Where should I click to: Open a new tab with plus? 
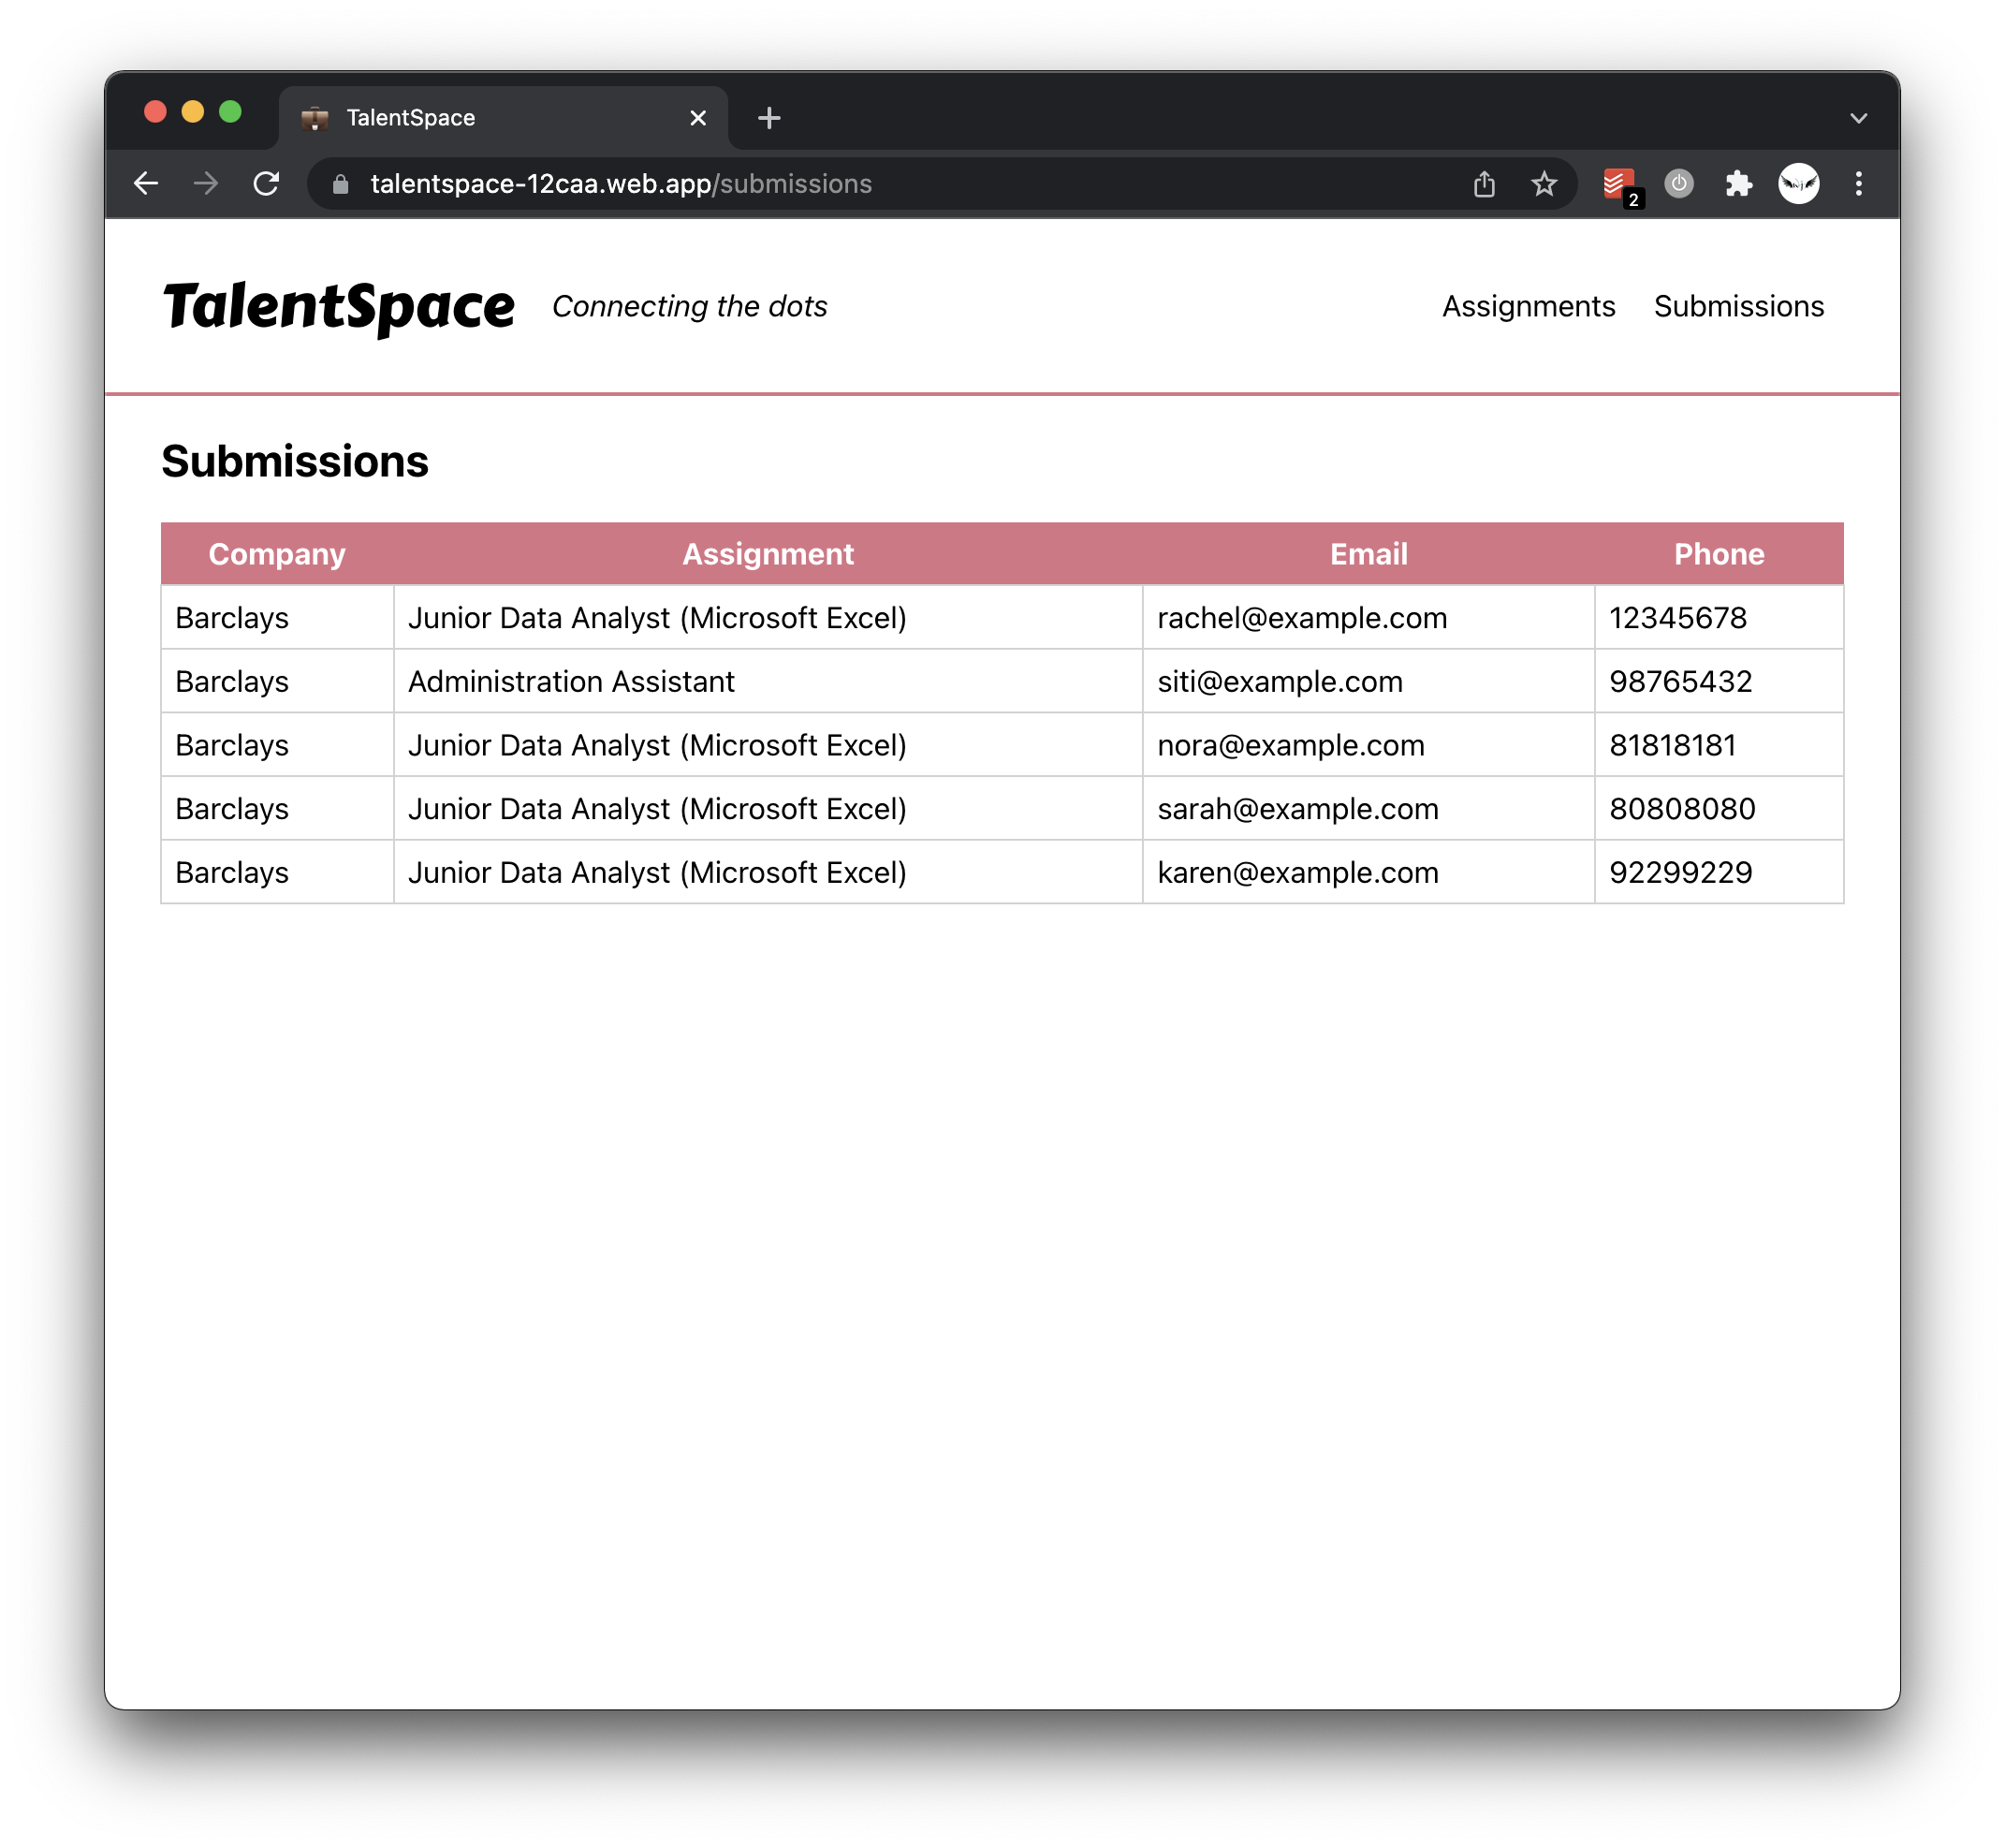click(769, 118)
